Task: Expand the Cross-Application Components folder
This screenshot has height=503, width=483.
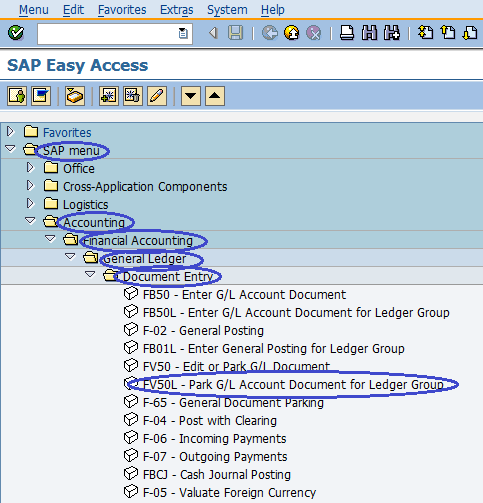Action: coord(30,185)
